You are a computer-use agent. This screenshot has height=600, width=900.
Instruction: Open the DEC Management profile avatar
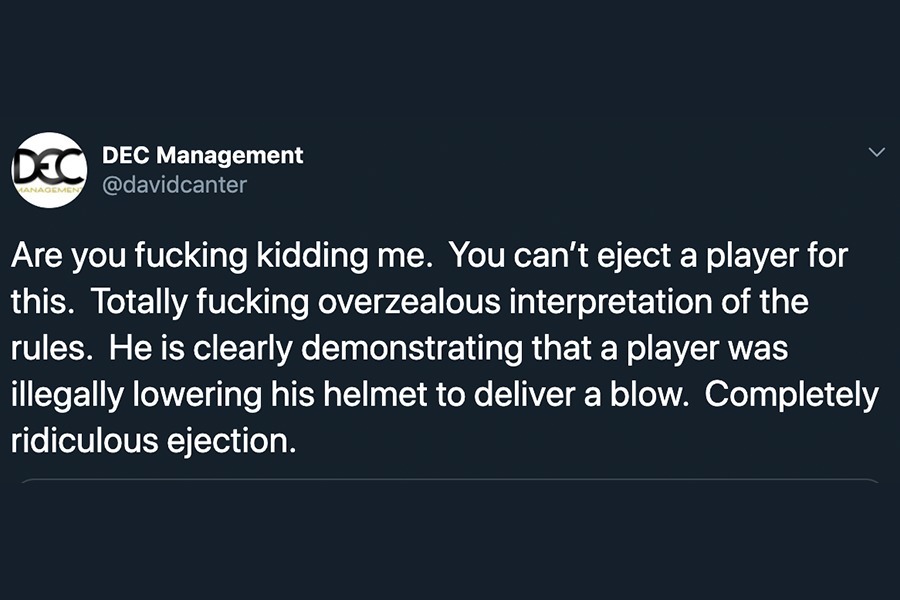[49, 170]
